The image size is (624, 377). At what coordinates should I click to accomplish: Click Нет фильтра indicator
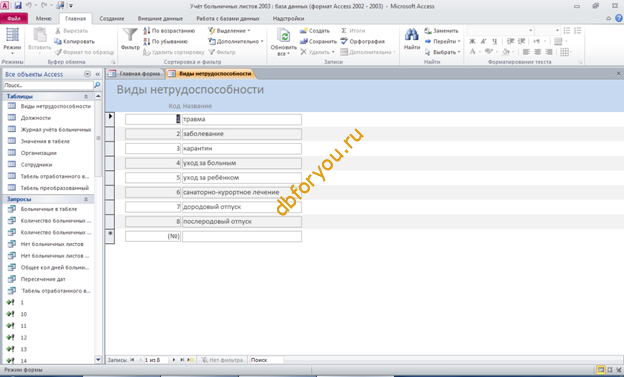[222, 360]
